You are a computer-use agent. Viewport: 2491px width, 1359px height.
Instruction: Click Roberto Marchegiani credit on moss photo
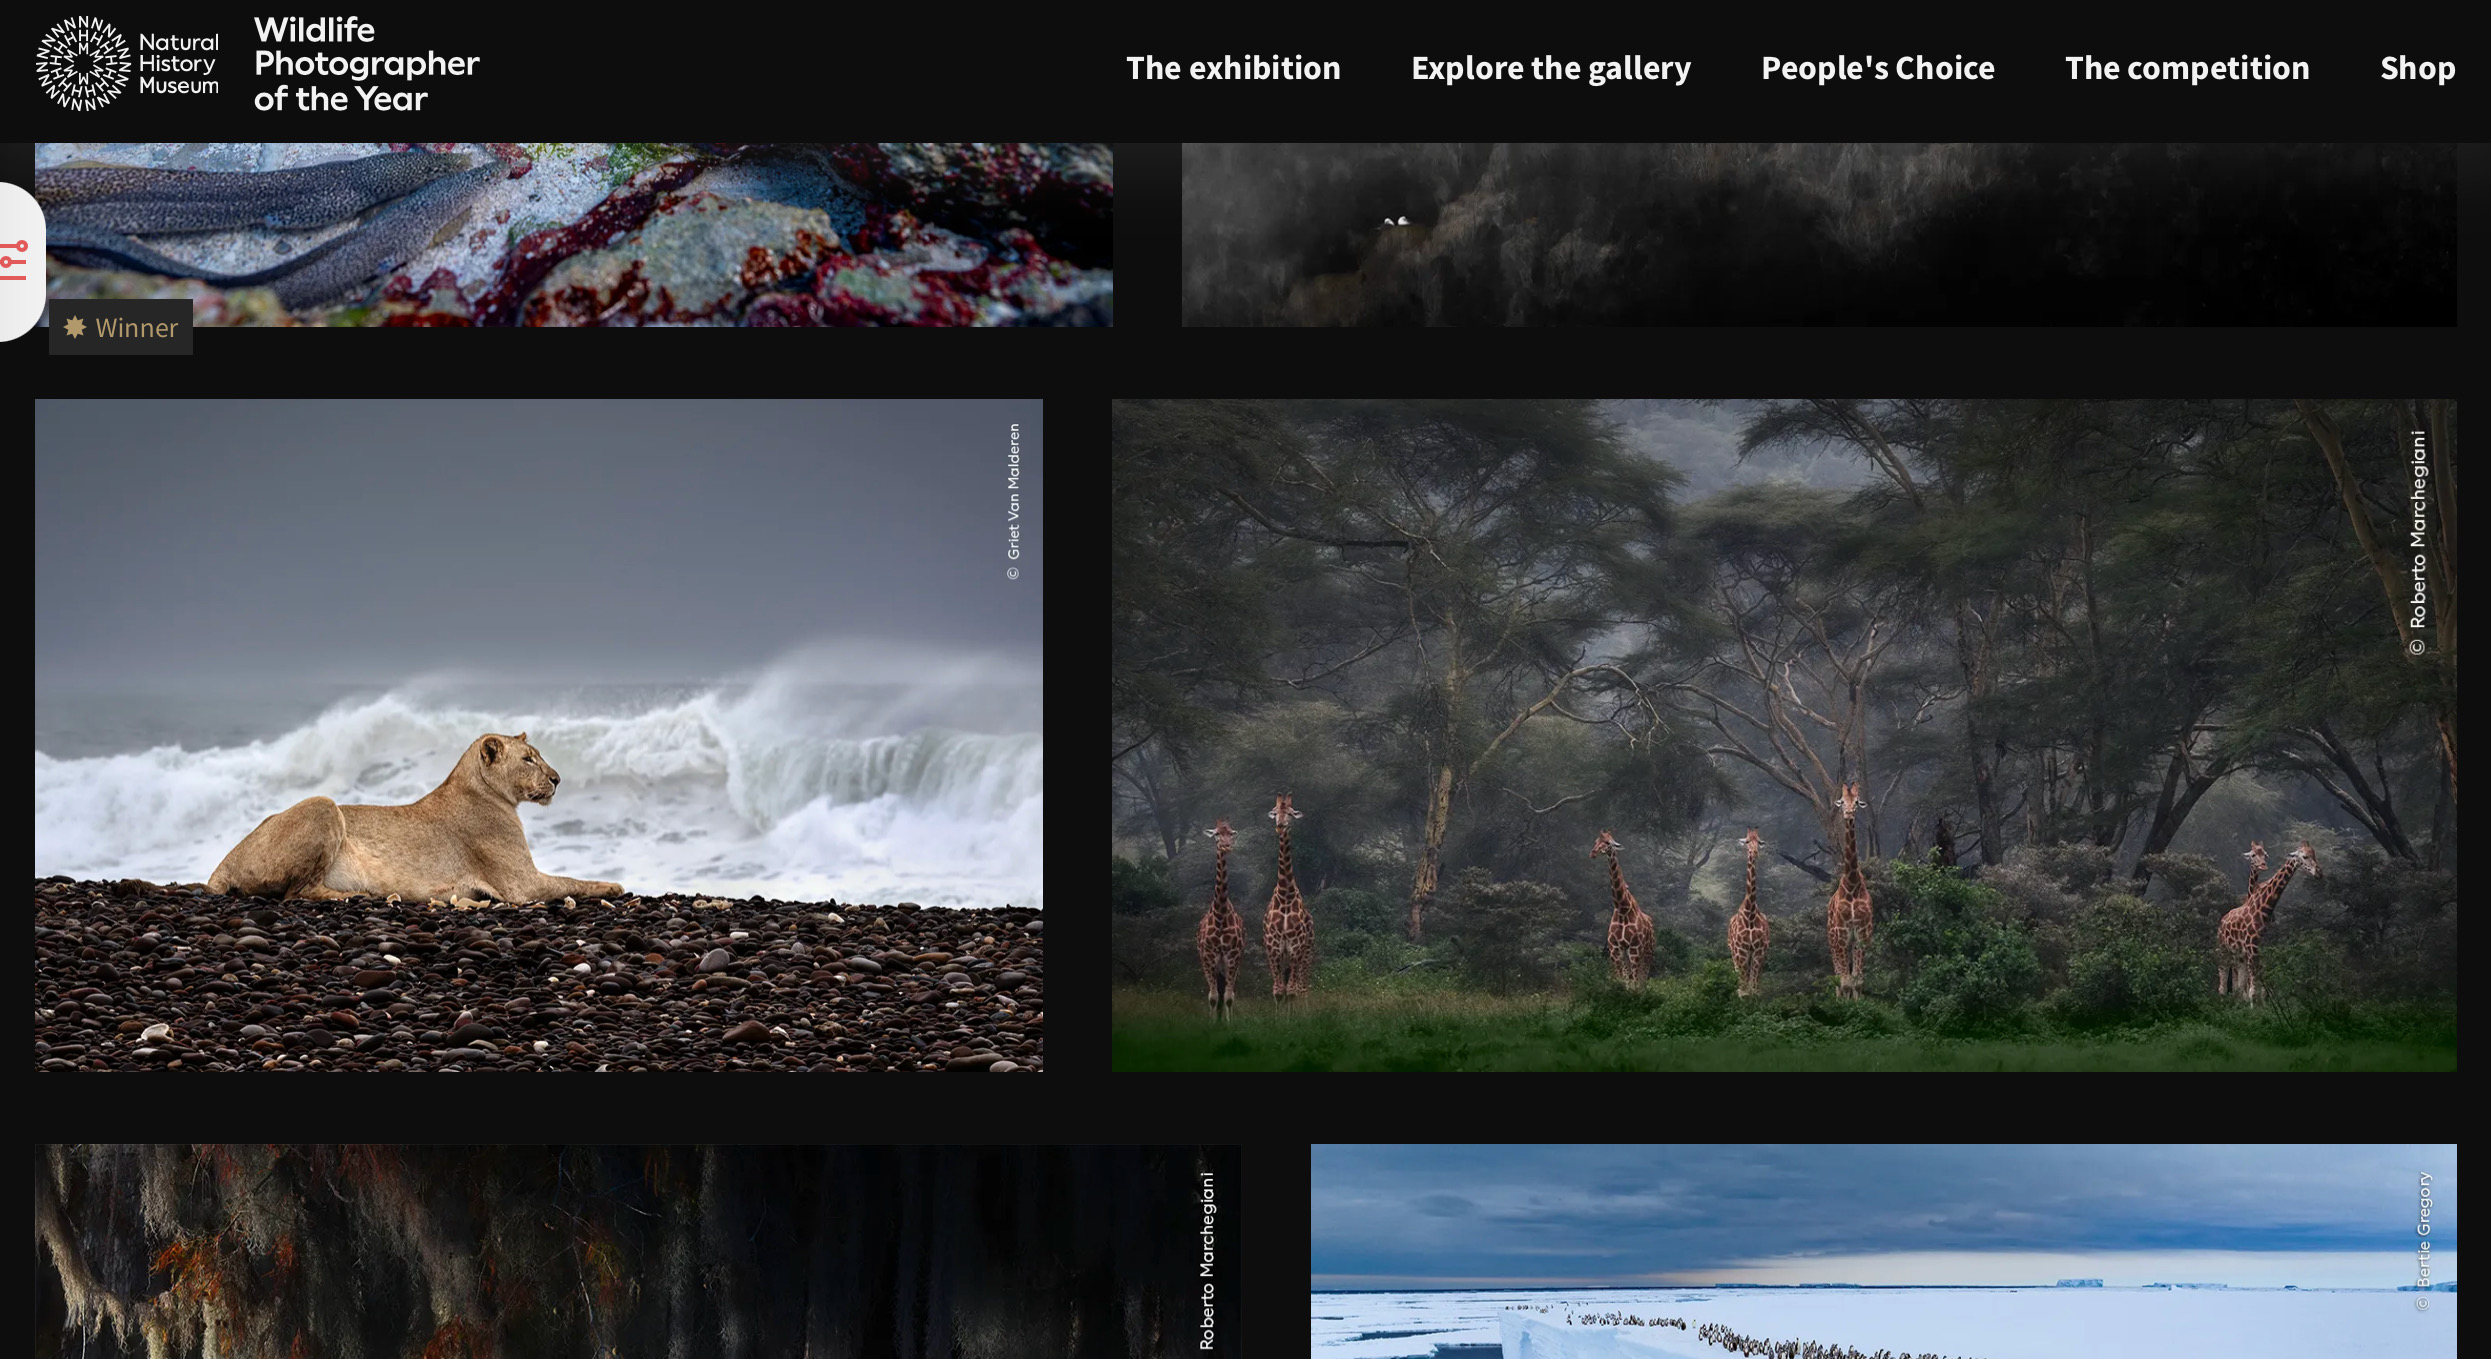[x=1207, y=1261]
